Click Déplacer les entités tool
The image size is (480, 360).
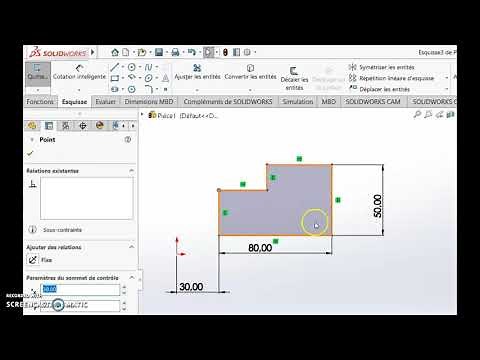click(x=379, y=89)
